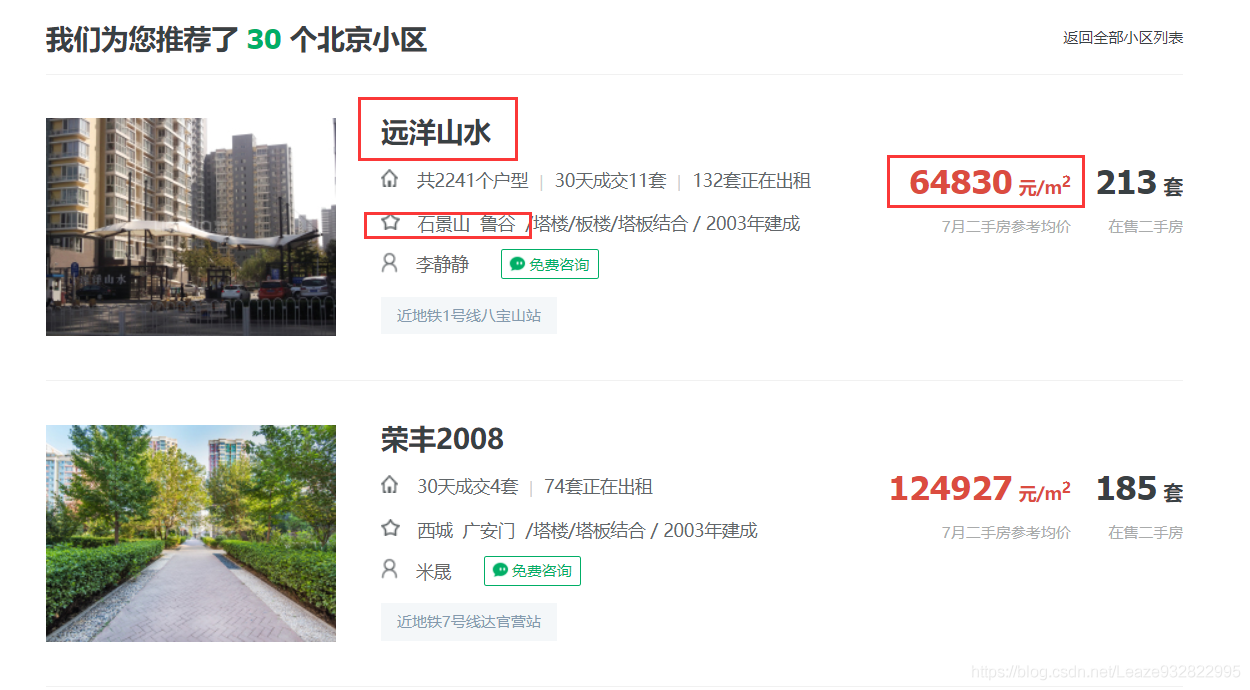Open the 荣丰2008 community title

[442, 438]
